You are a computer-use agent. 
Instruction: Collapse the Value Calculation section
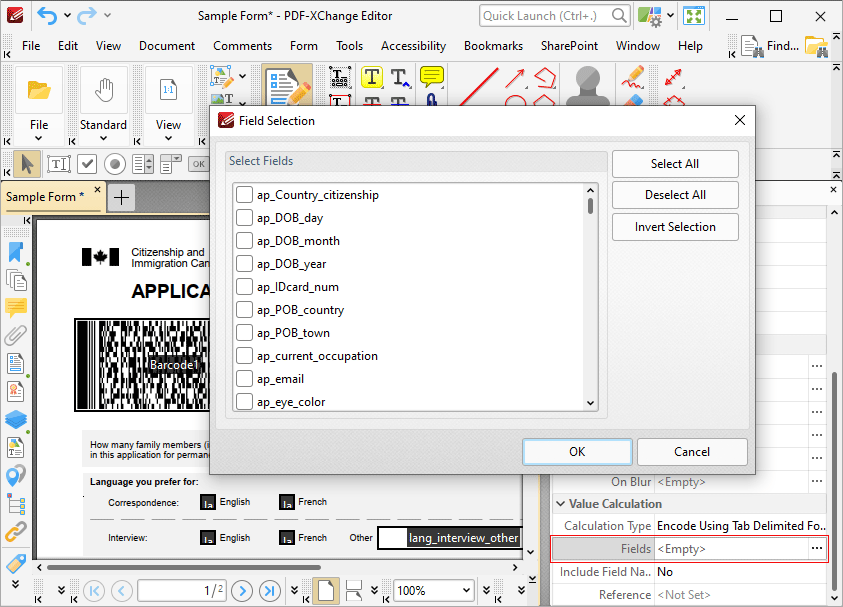click(560, 504)
